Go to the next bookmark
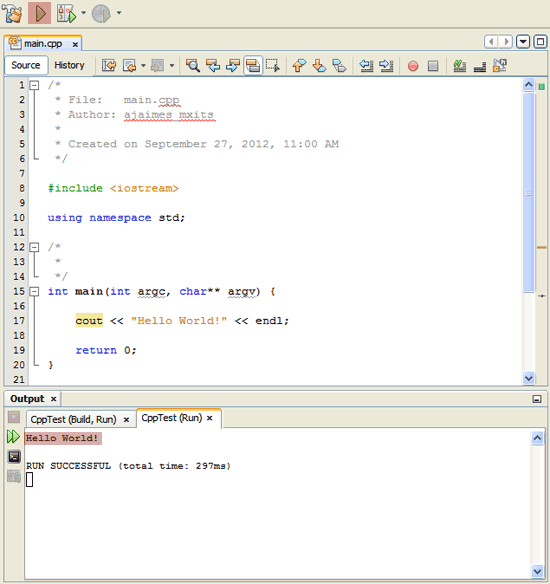This screenshot has height=584, width=550. 319,66
